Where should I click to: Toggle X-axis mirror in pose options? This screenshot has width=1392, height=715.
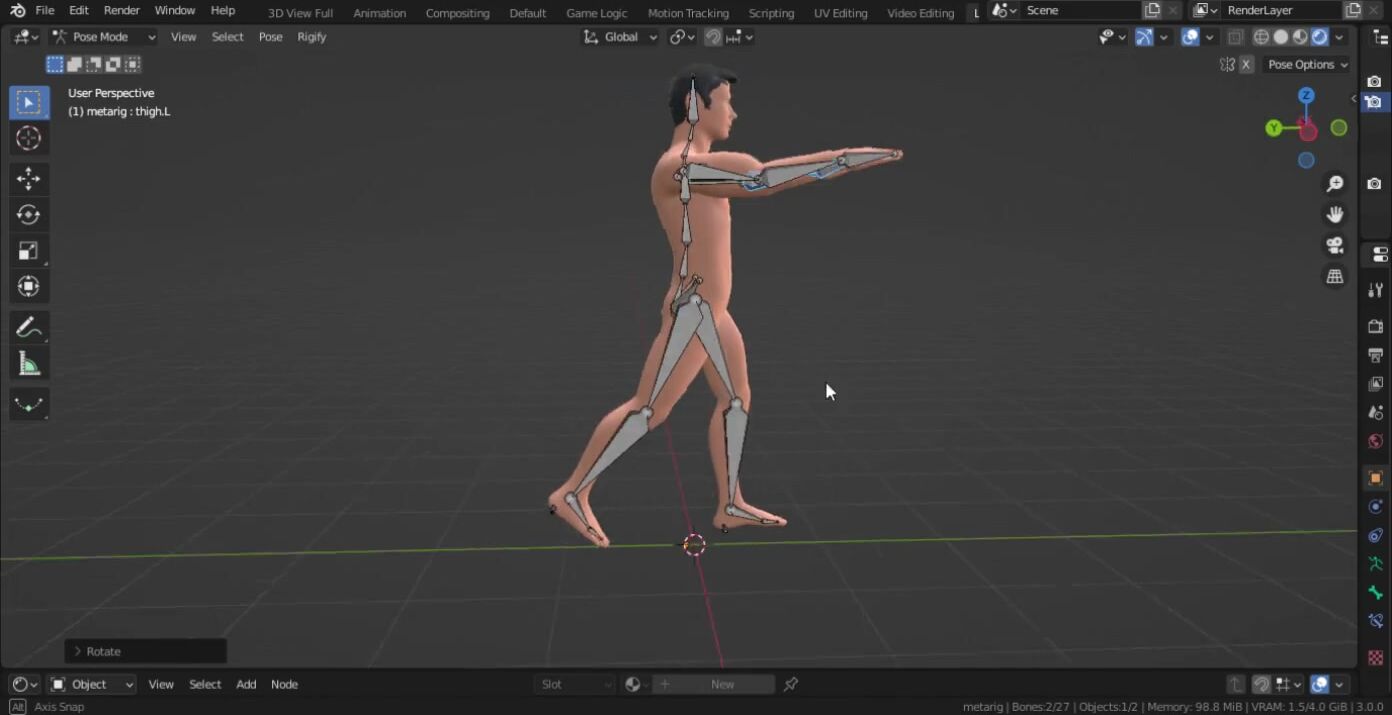point(1246,65)
